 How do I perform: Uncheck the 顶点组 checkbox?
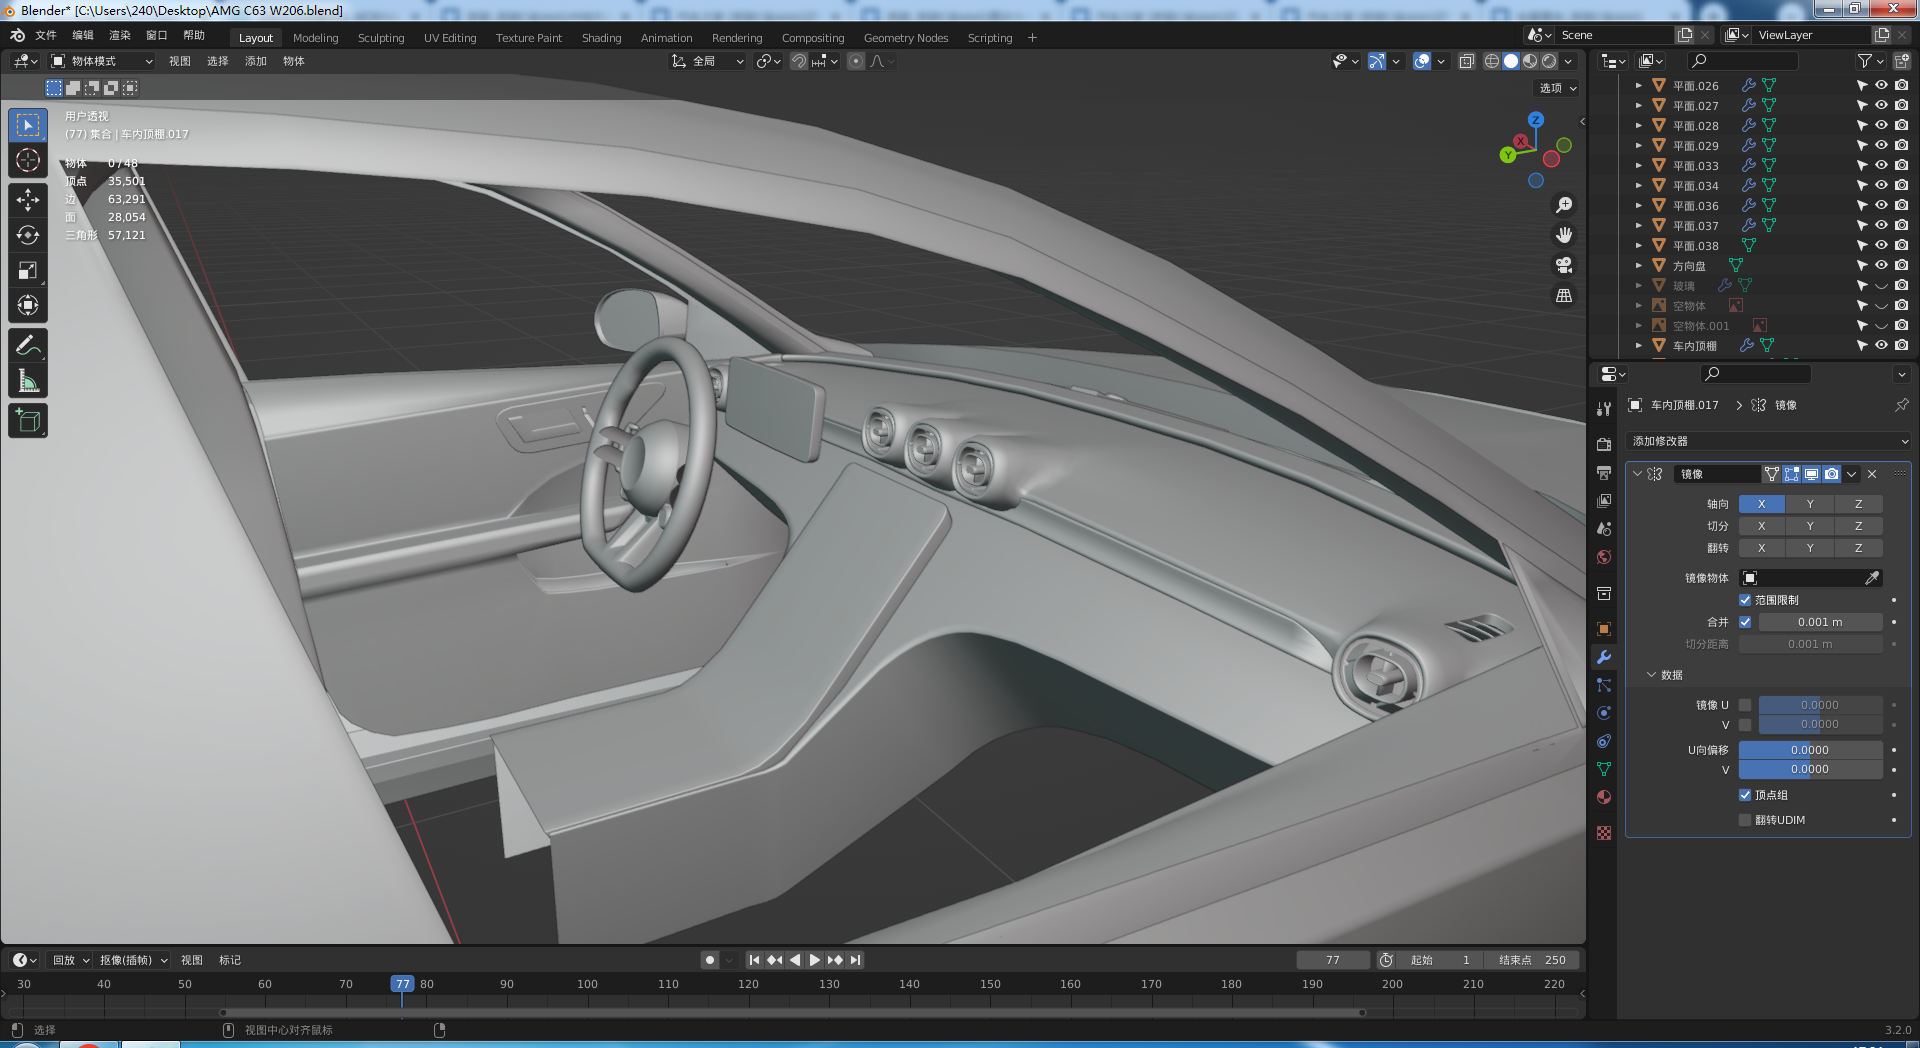coord(1745,795)
